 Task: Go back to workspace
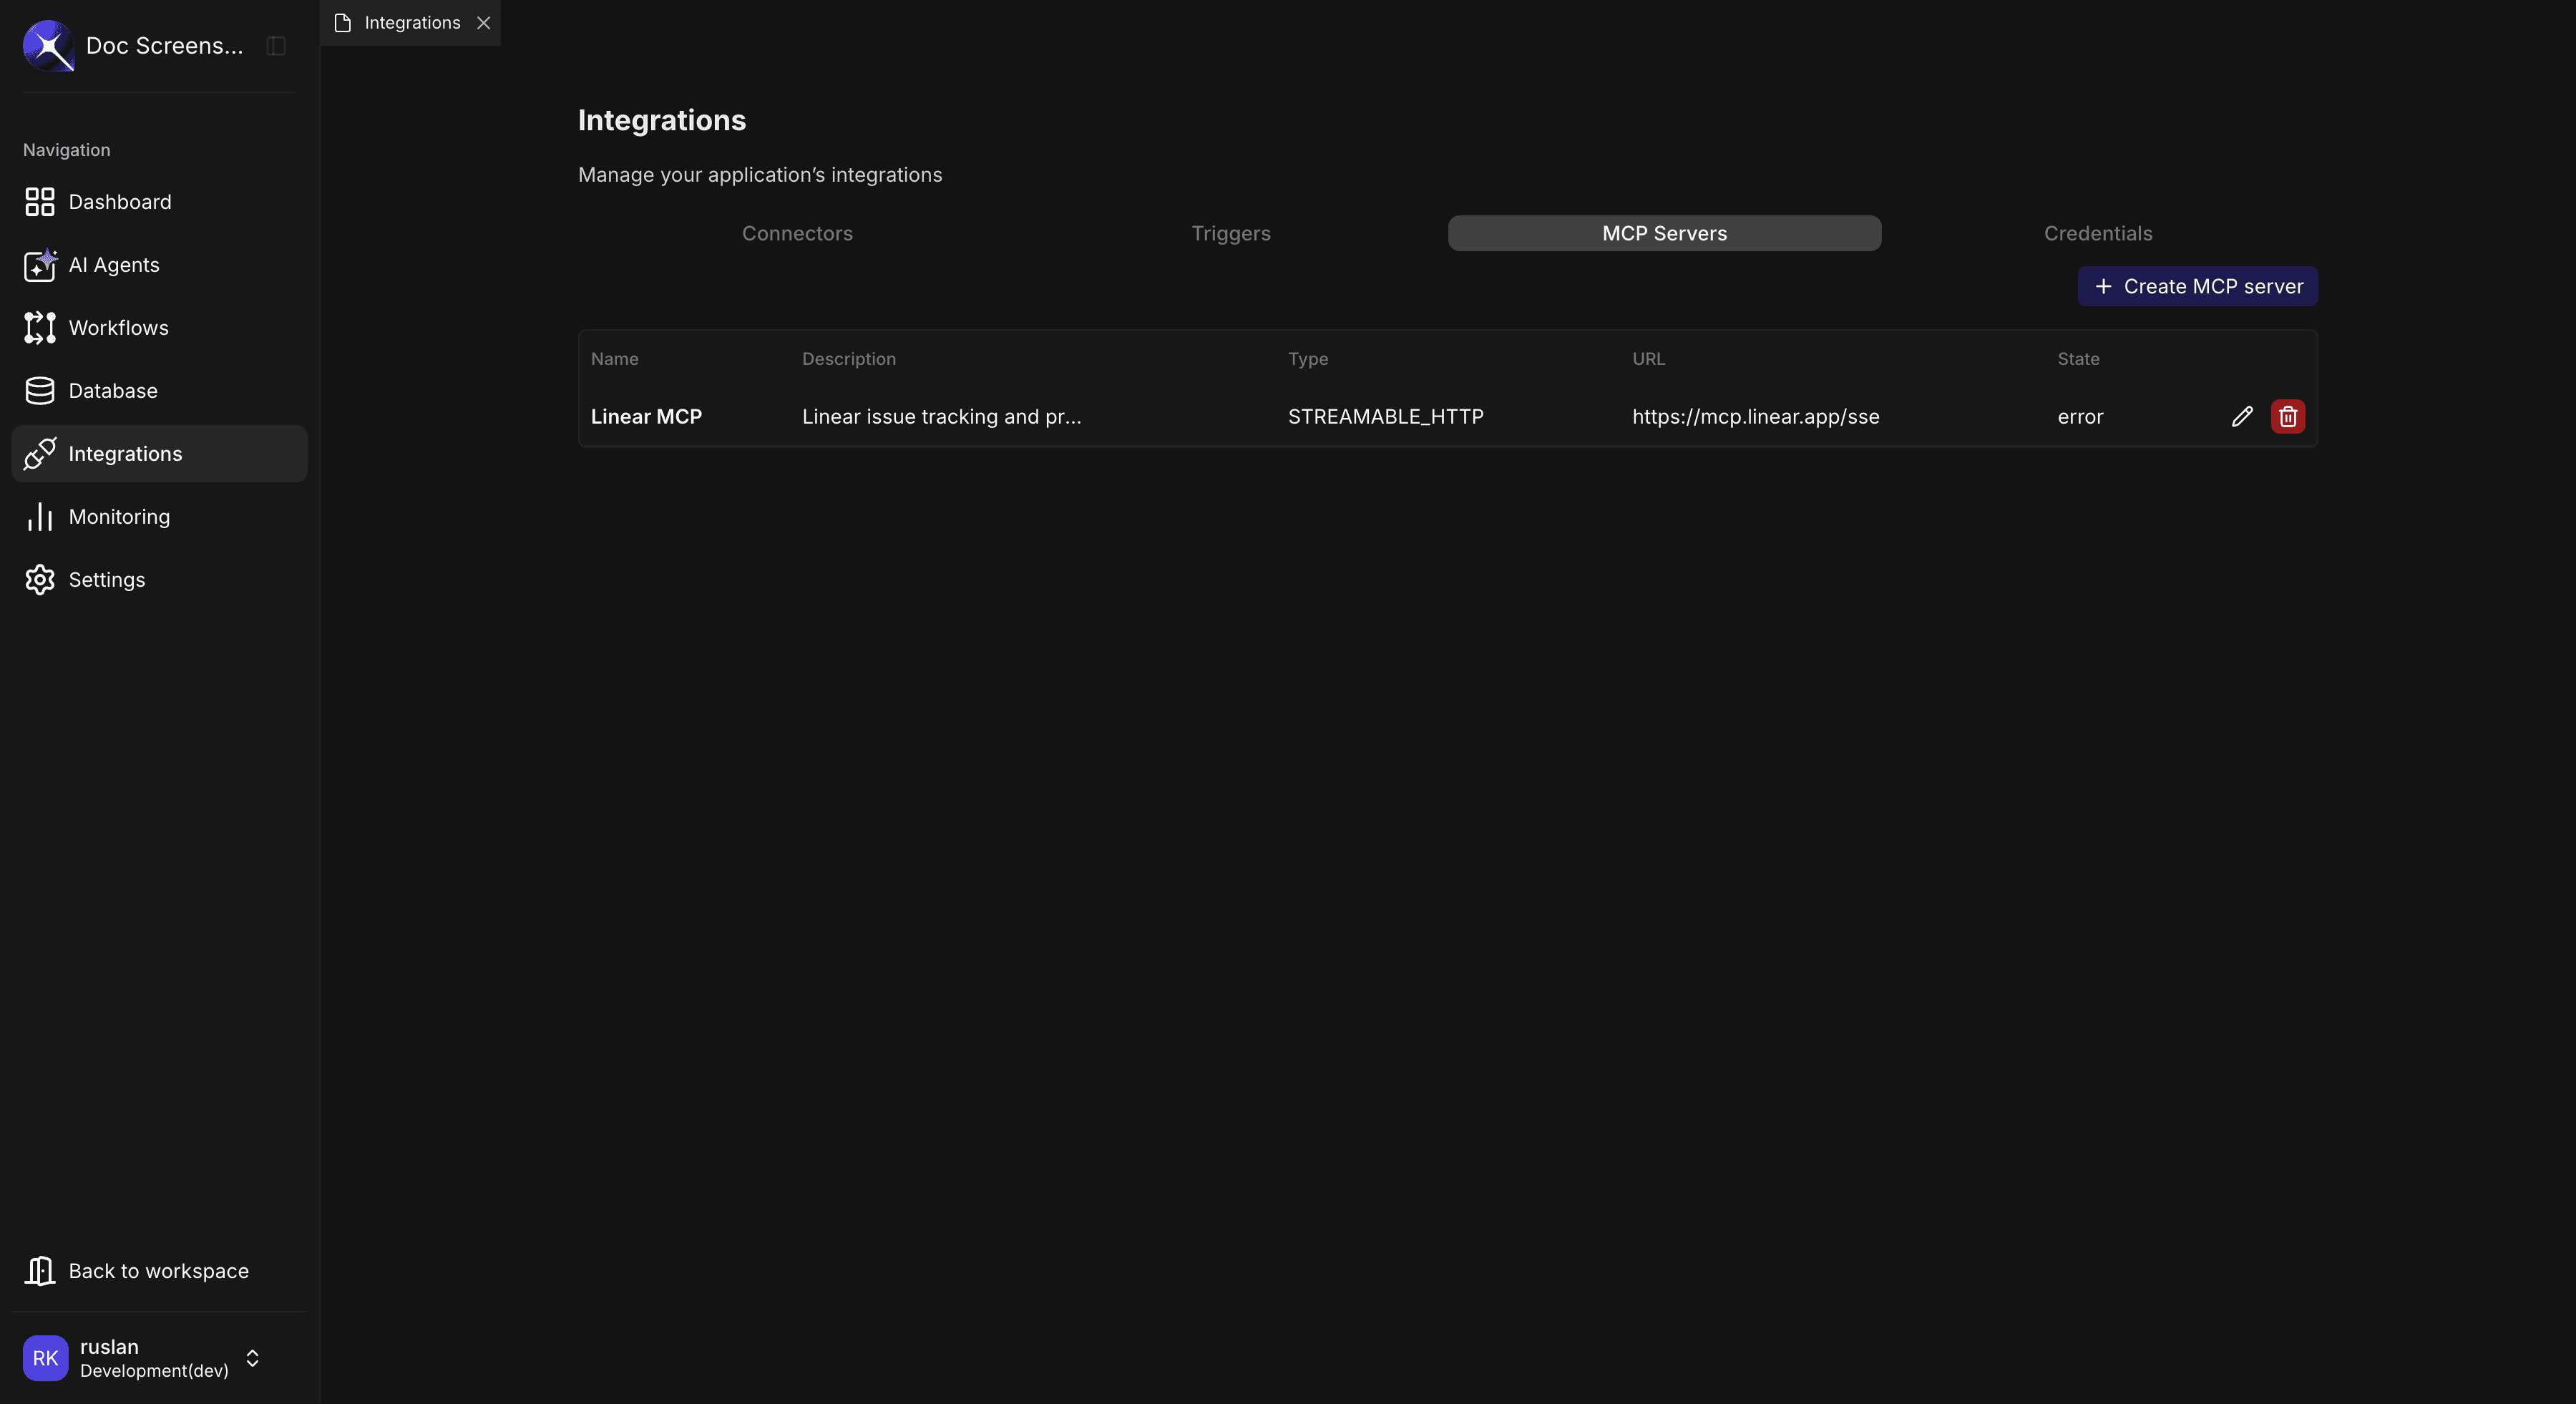coord(158,1270)
